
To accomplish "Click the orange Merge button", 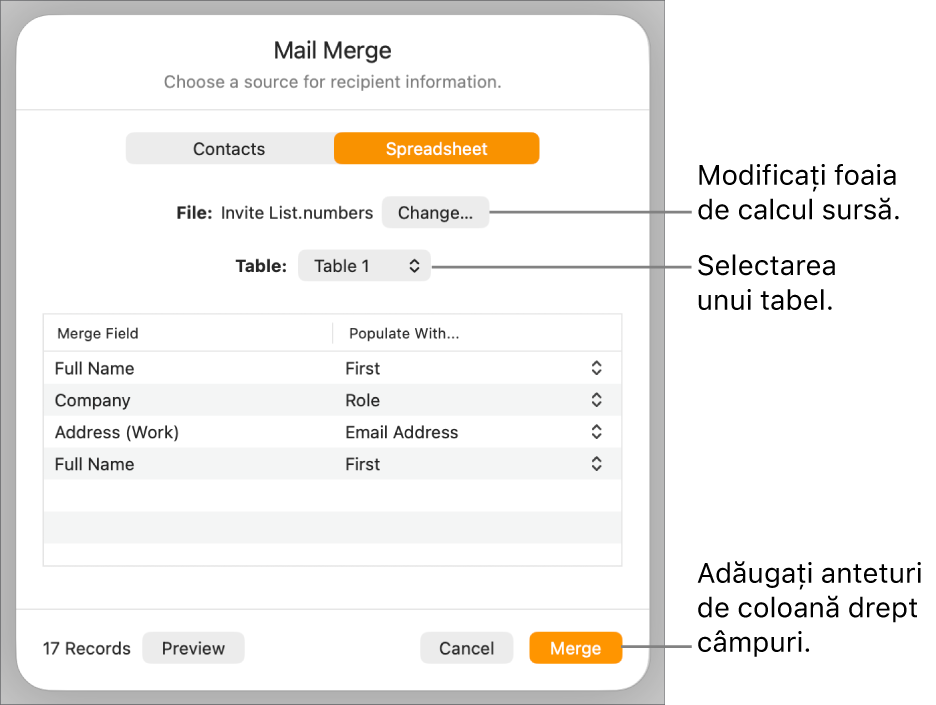I will [x=575, y=648].
